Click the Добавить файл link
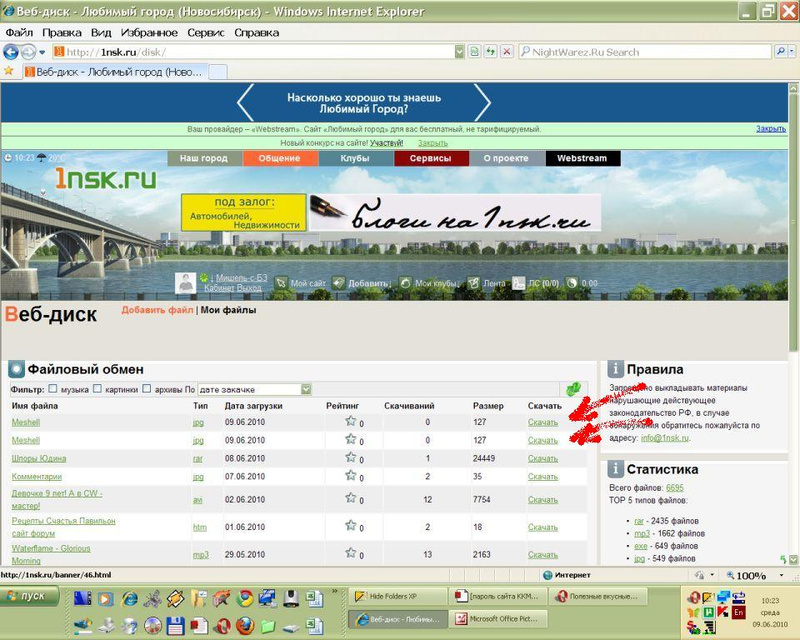Viewport: 800px width, 640px height. pos(156,310)
